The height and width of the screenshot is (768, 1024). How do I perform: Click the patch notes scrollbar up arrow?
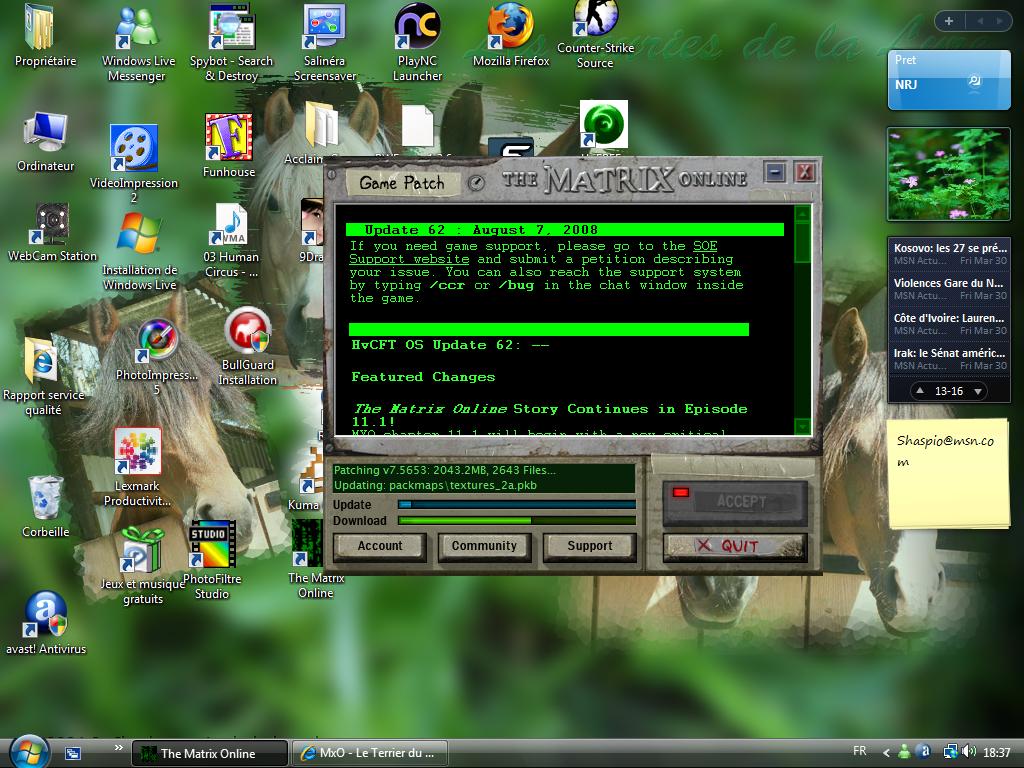pos(803,212)
